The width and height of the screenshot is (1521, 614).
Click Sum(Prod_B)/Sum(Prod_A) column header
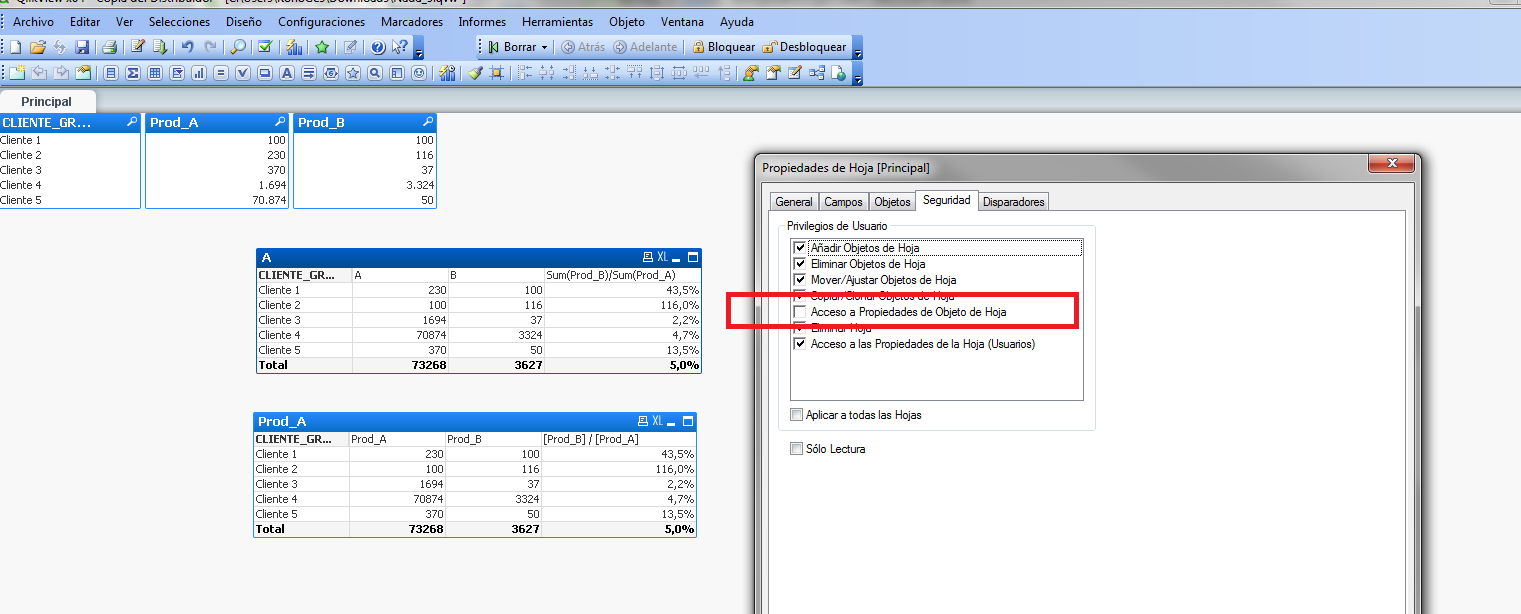[622, 275]
